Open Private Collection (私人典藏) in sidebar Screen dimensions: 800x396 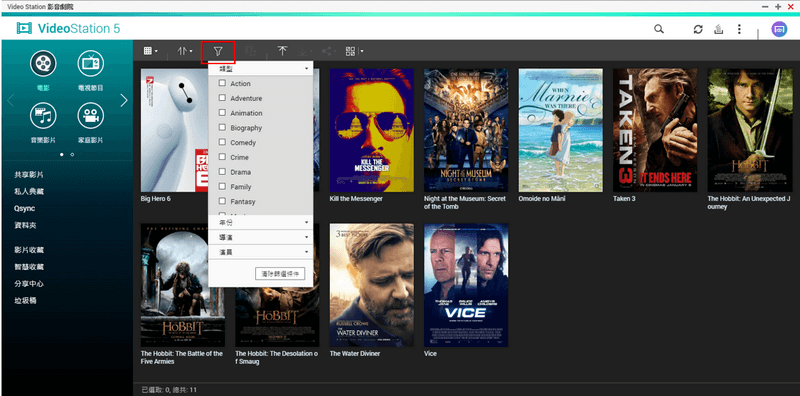coord(29,191)
